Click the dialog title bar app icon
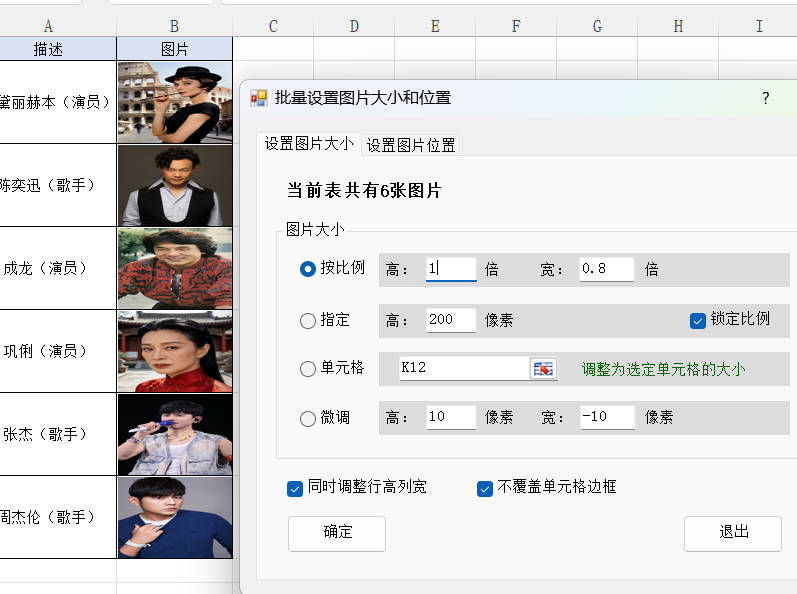Image resolution: width=797 pixels, height=594 pixels. tap(258, 98)
